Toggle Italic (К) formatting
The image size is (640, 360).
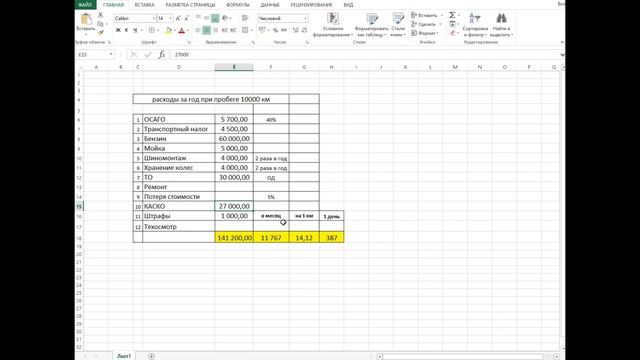(x=127, y=30)
